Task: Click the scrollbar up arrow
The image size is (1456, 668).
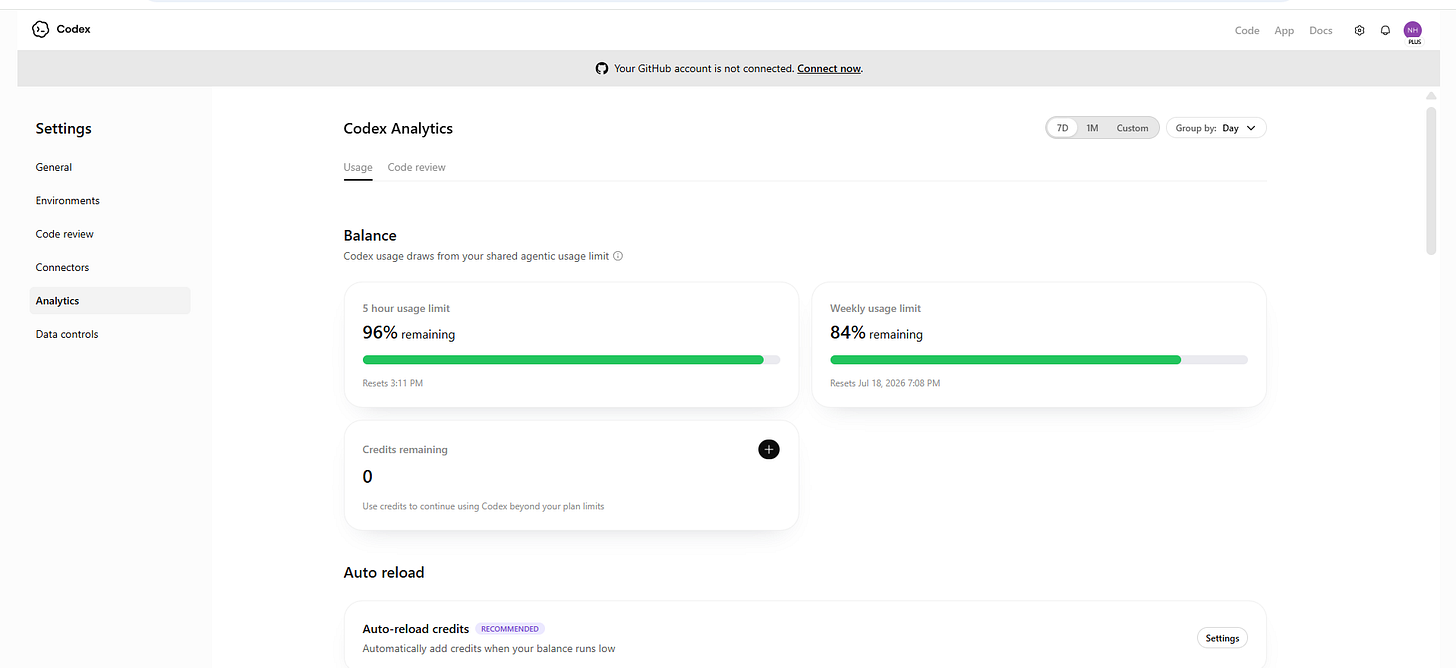Action: coord(1430,95)
